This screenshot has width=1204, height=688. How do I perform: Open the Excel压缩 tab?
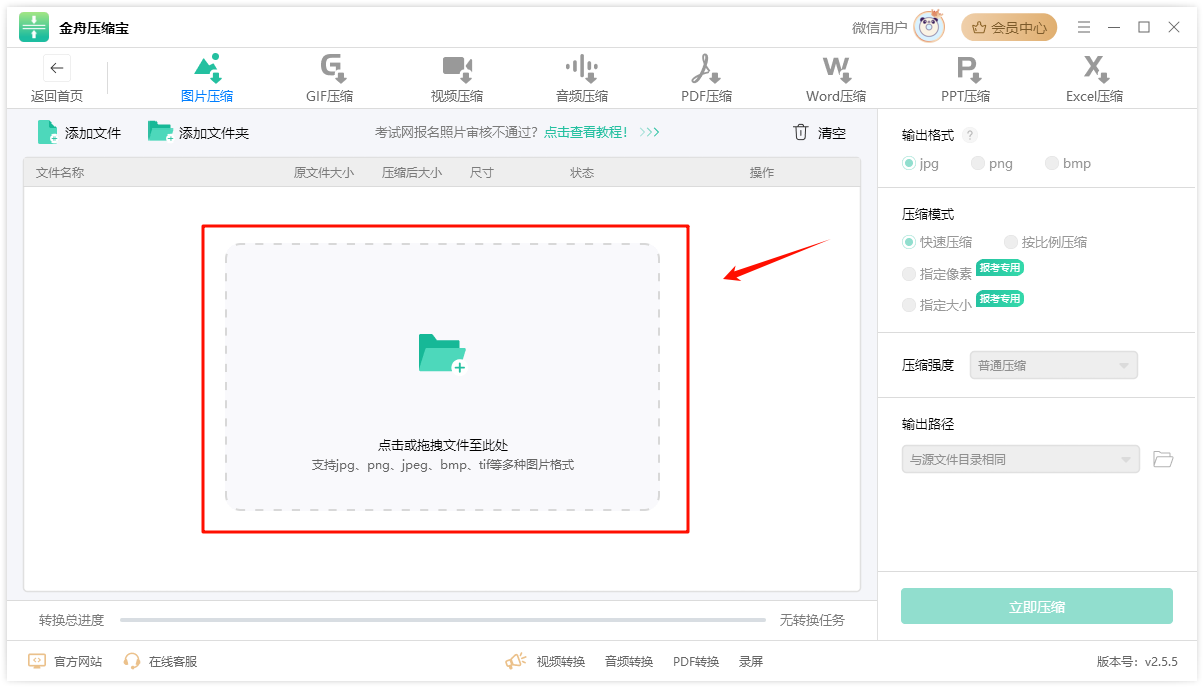coord(1095,79)
